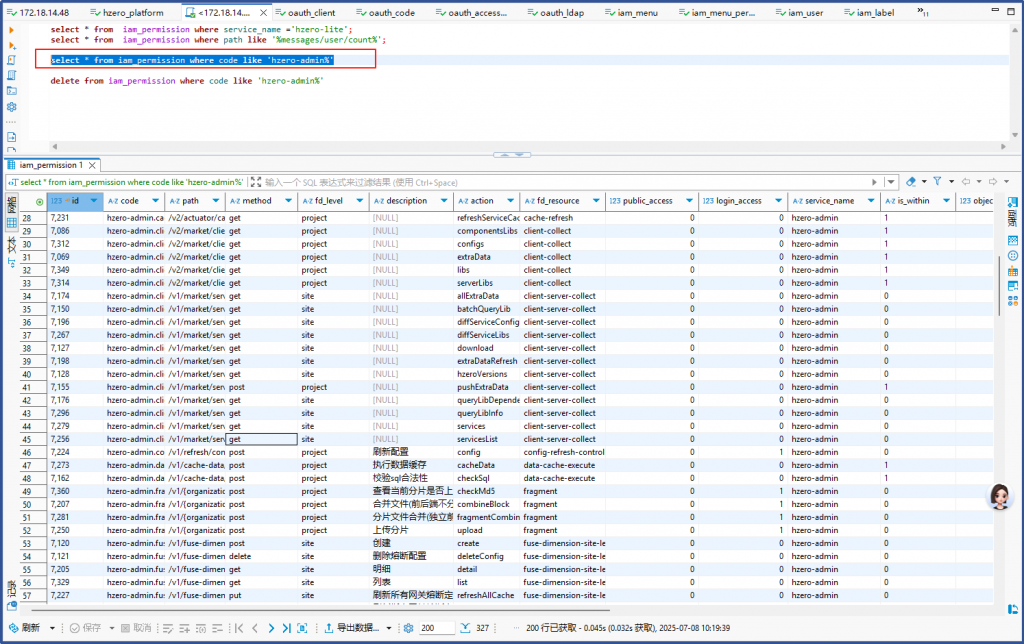Click the funnel filter icon in results bar

(x=937, y=182)
